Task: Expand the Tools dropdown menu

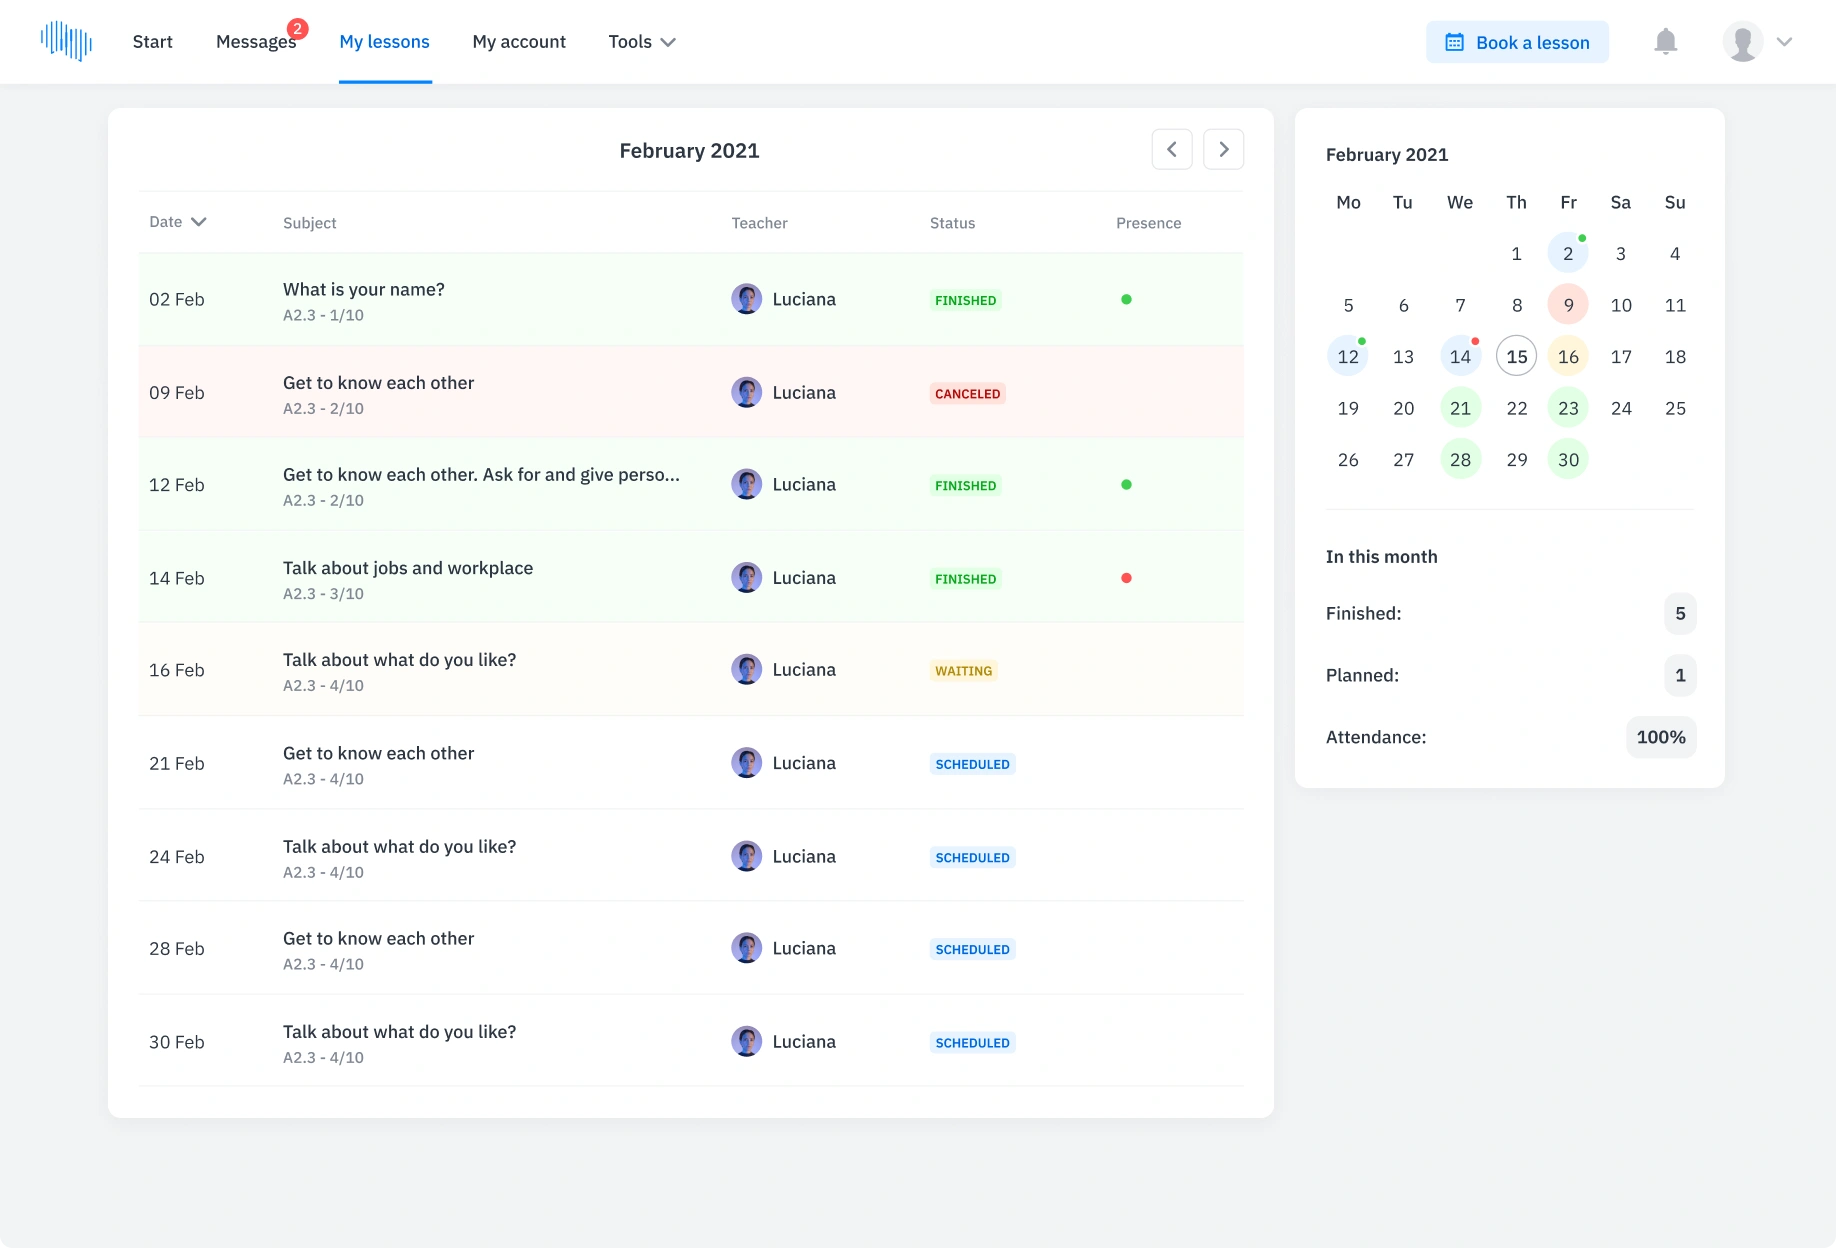Action: tap(642, 42)
